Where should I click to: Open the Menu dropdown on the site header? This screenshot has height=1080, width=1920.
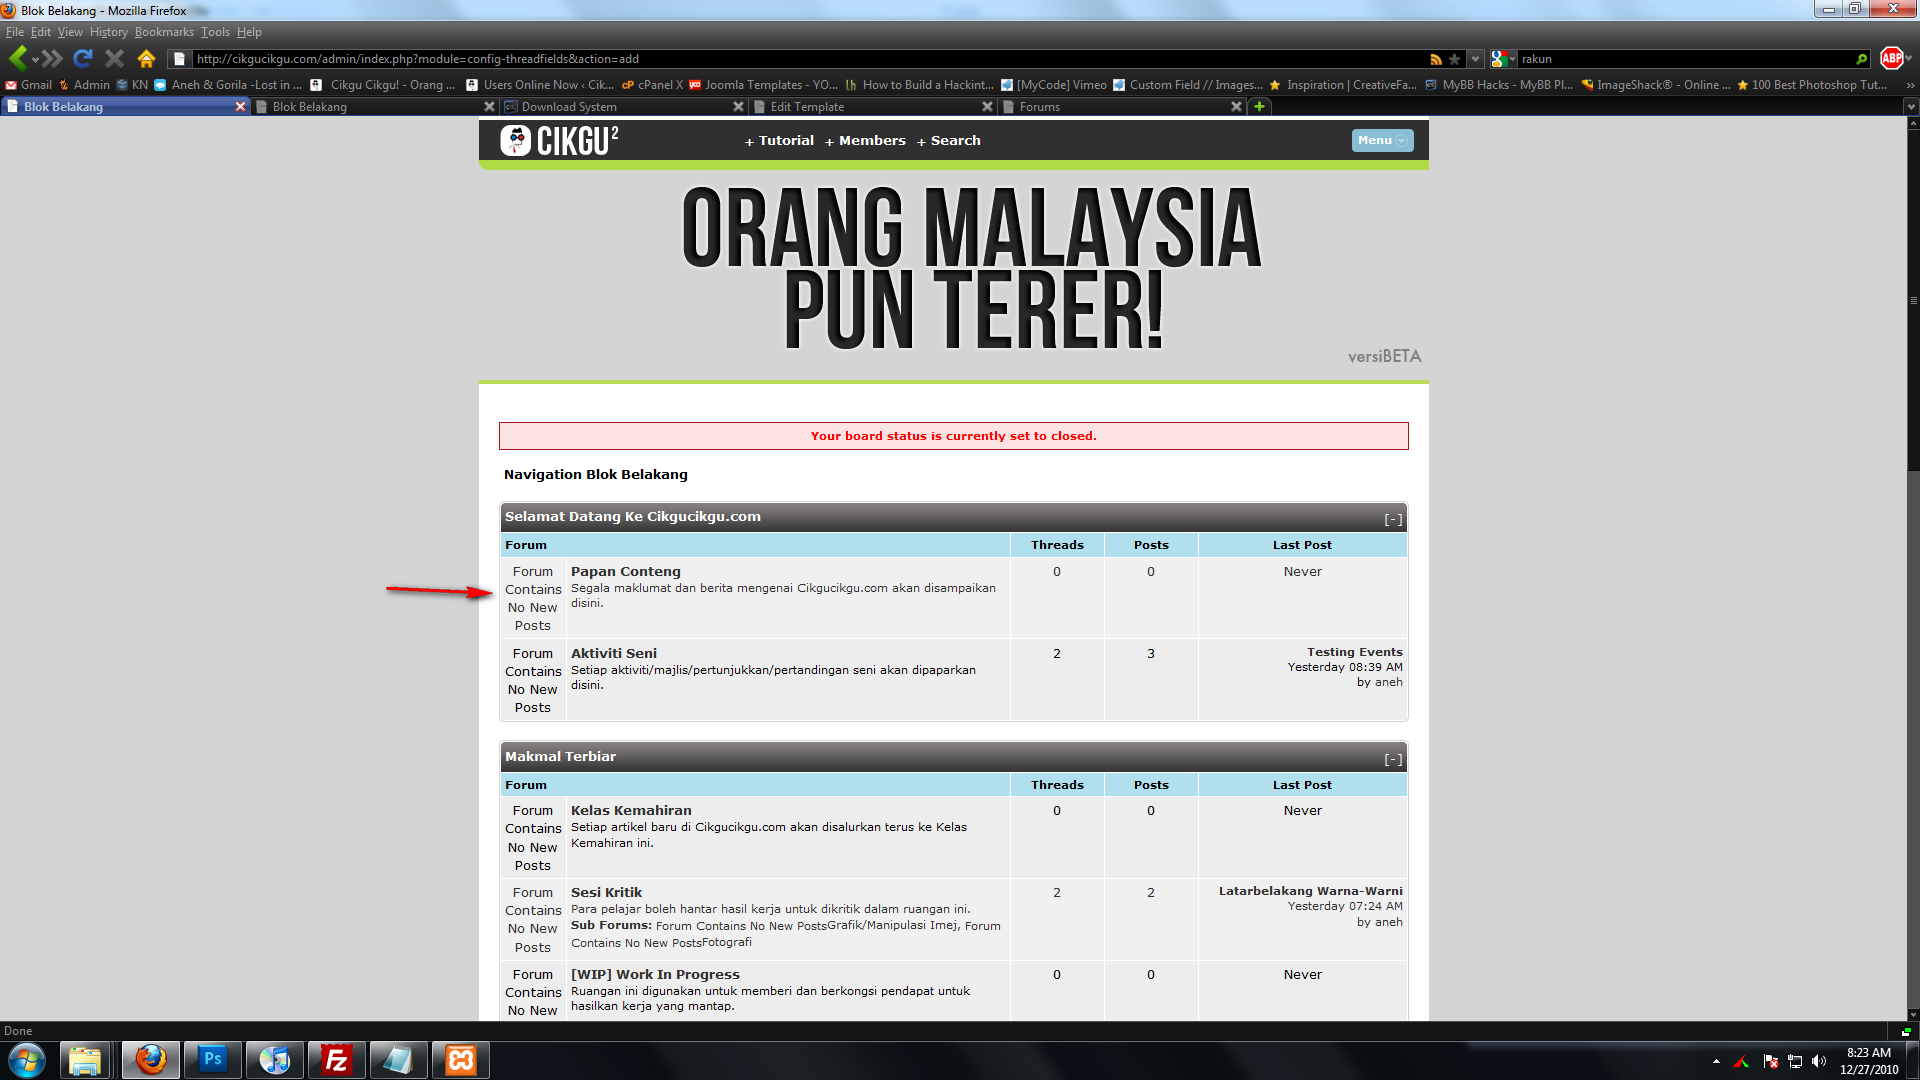[1382, 140]
